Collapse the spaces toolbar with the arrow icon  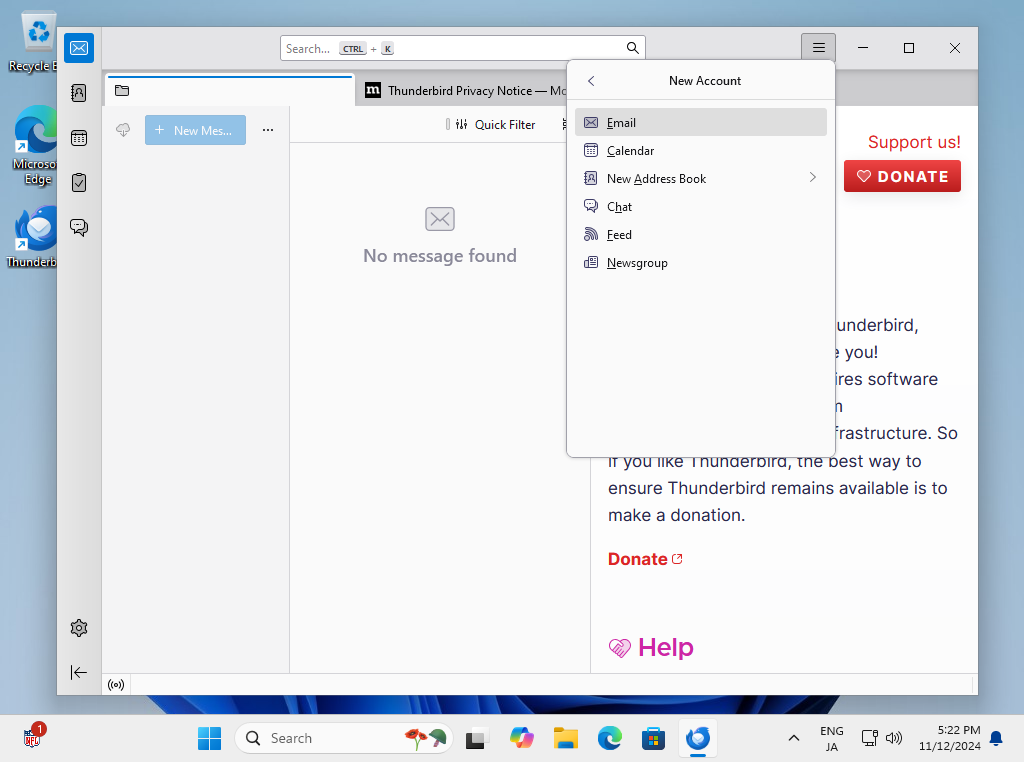79,672
